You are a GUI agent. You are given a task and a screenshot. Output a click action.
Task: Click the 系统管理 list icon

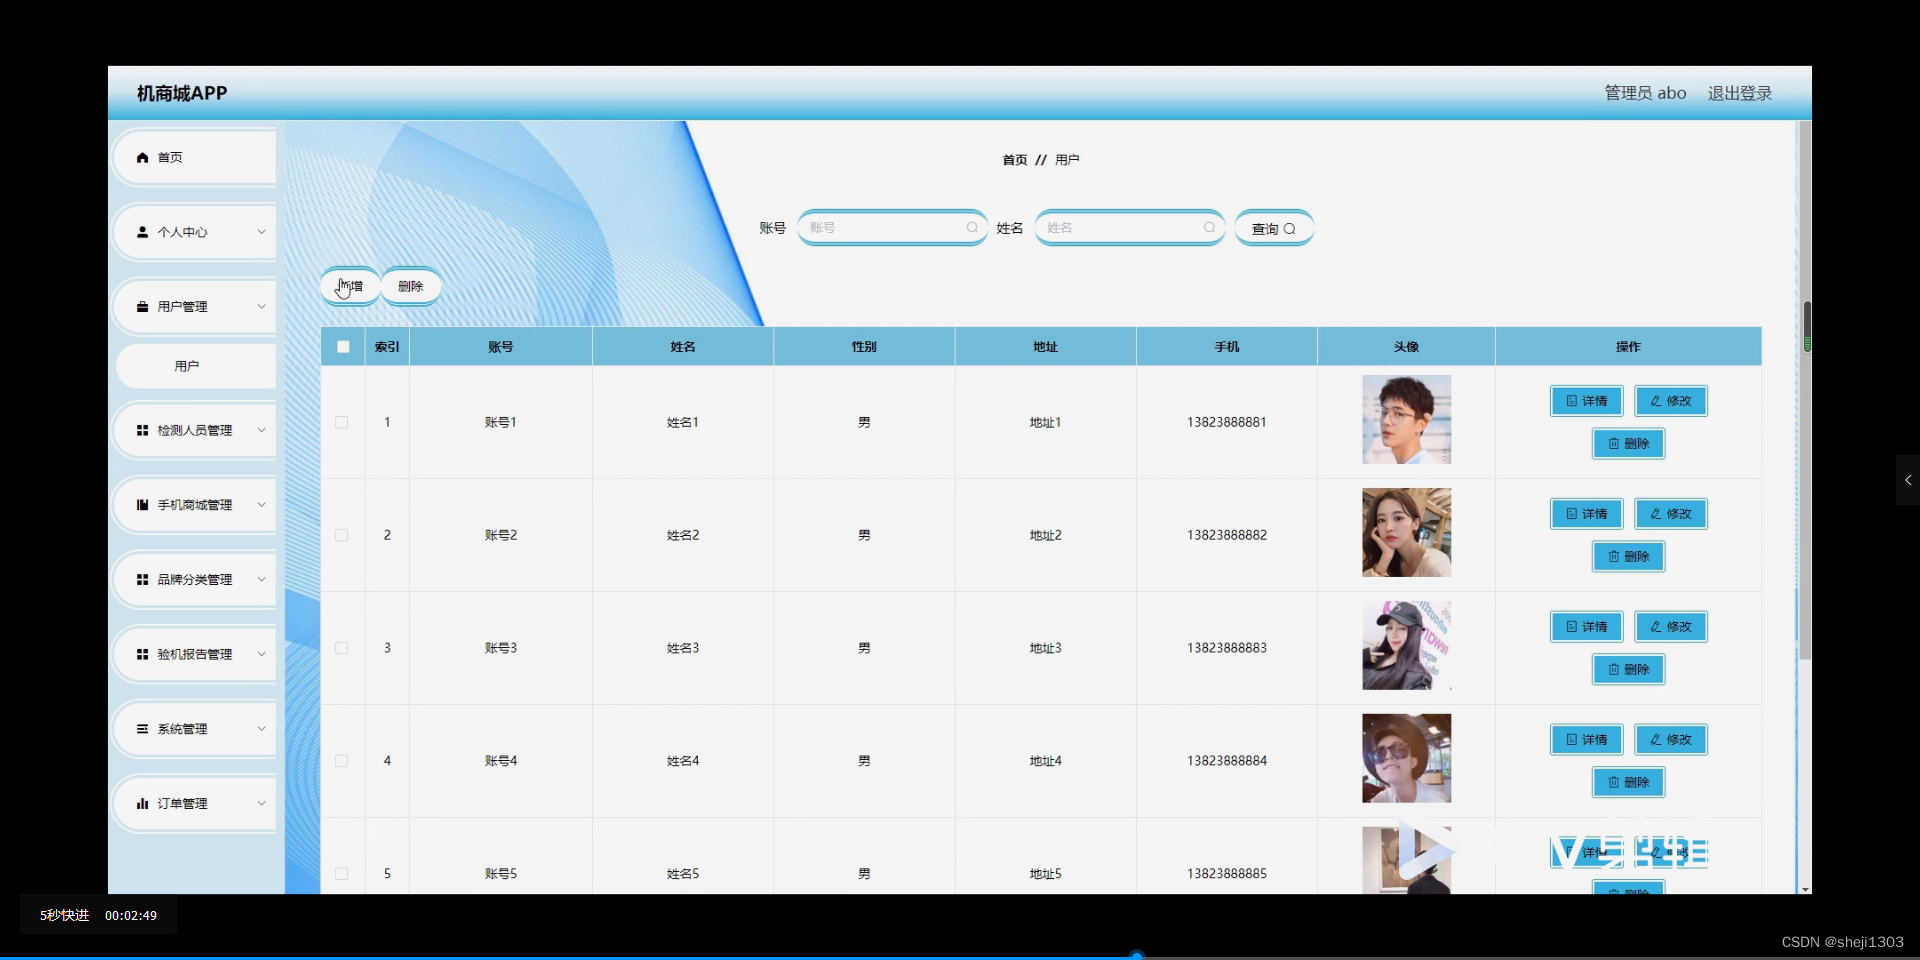click(141, 728)
